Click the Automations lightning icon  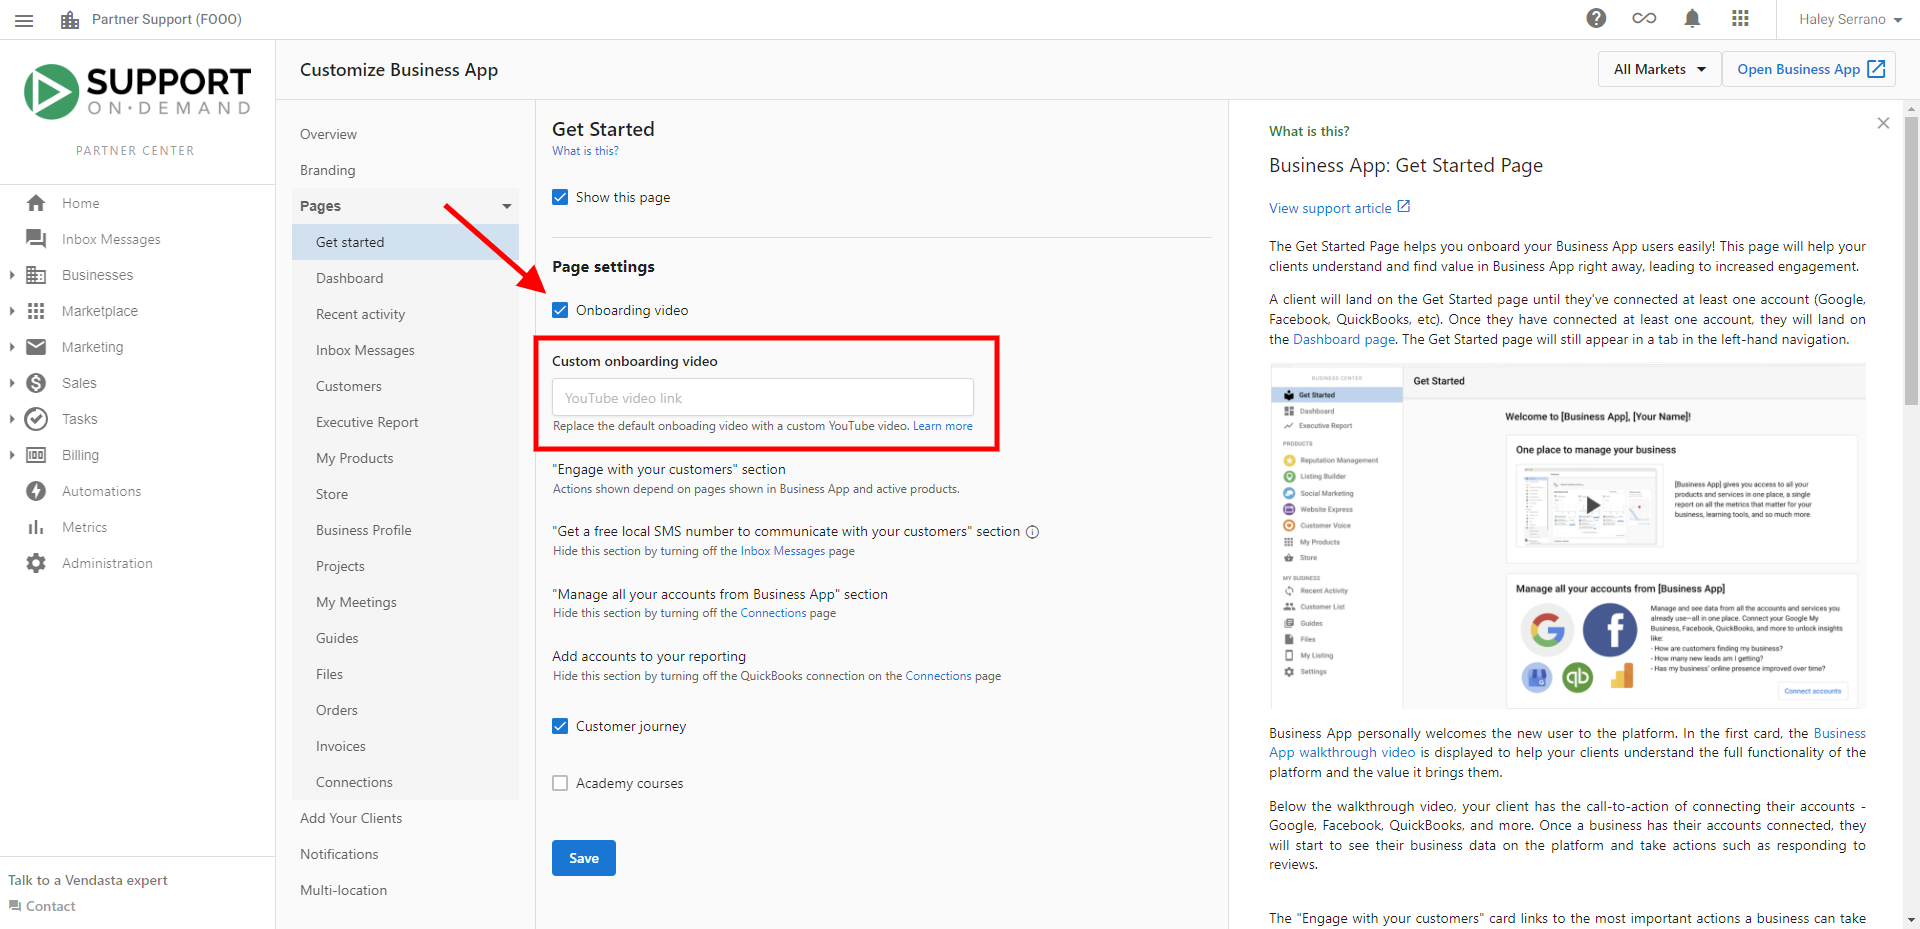(36, 491)
